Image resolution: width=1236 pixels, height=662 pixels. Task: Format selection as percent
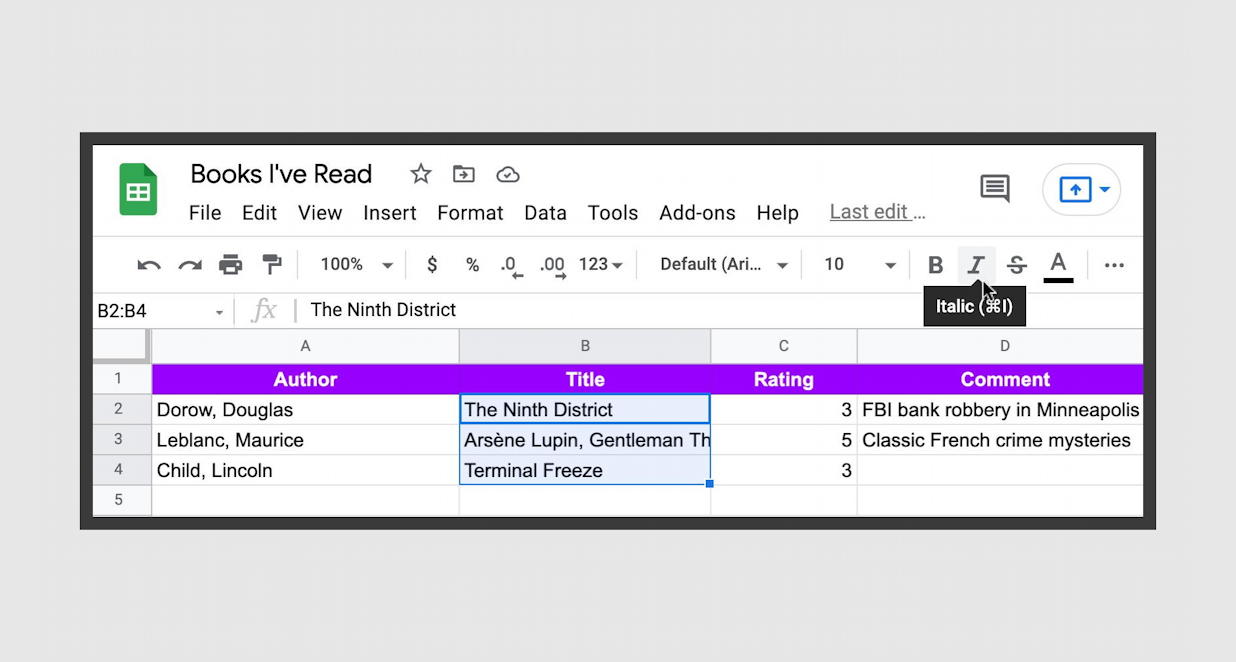click(x=472, y=264)
